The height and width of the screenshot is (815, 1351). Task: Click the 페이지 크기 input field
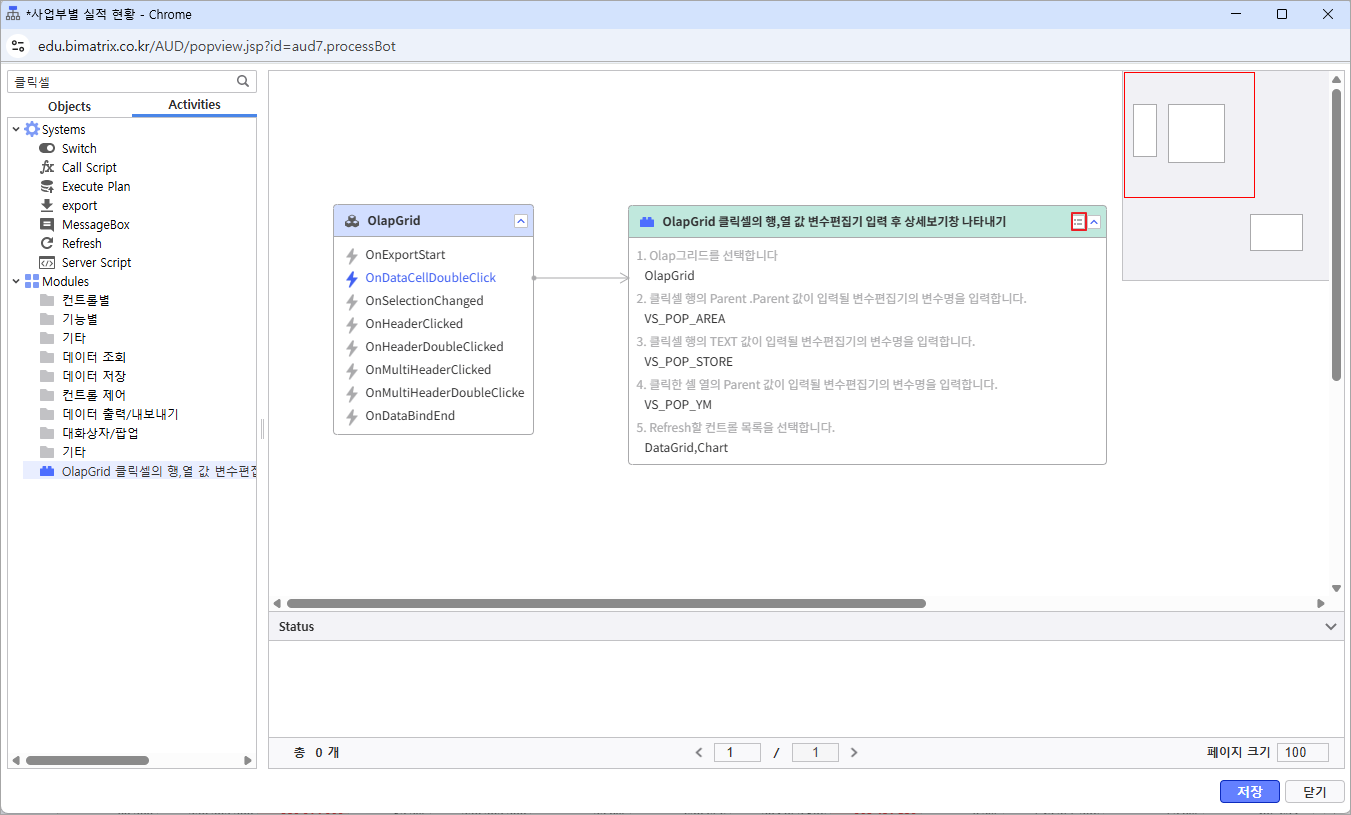pos(1302,753)
